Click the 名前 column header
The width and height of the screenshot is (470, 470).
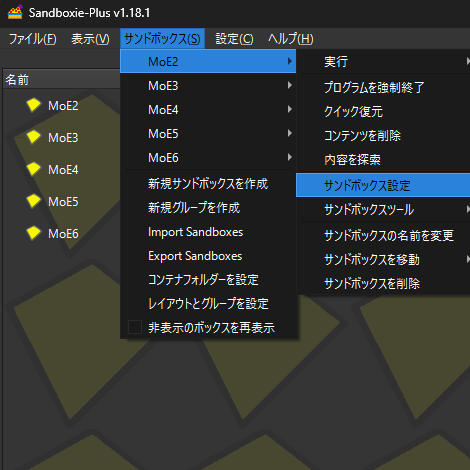62,80
